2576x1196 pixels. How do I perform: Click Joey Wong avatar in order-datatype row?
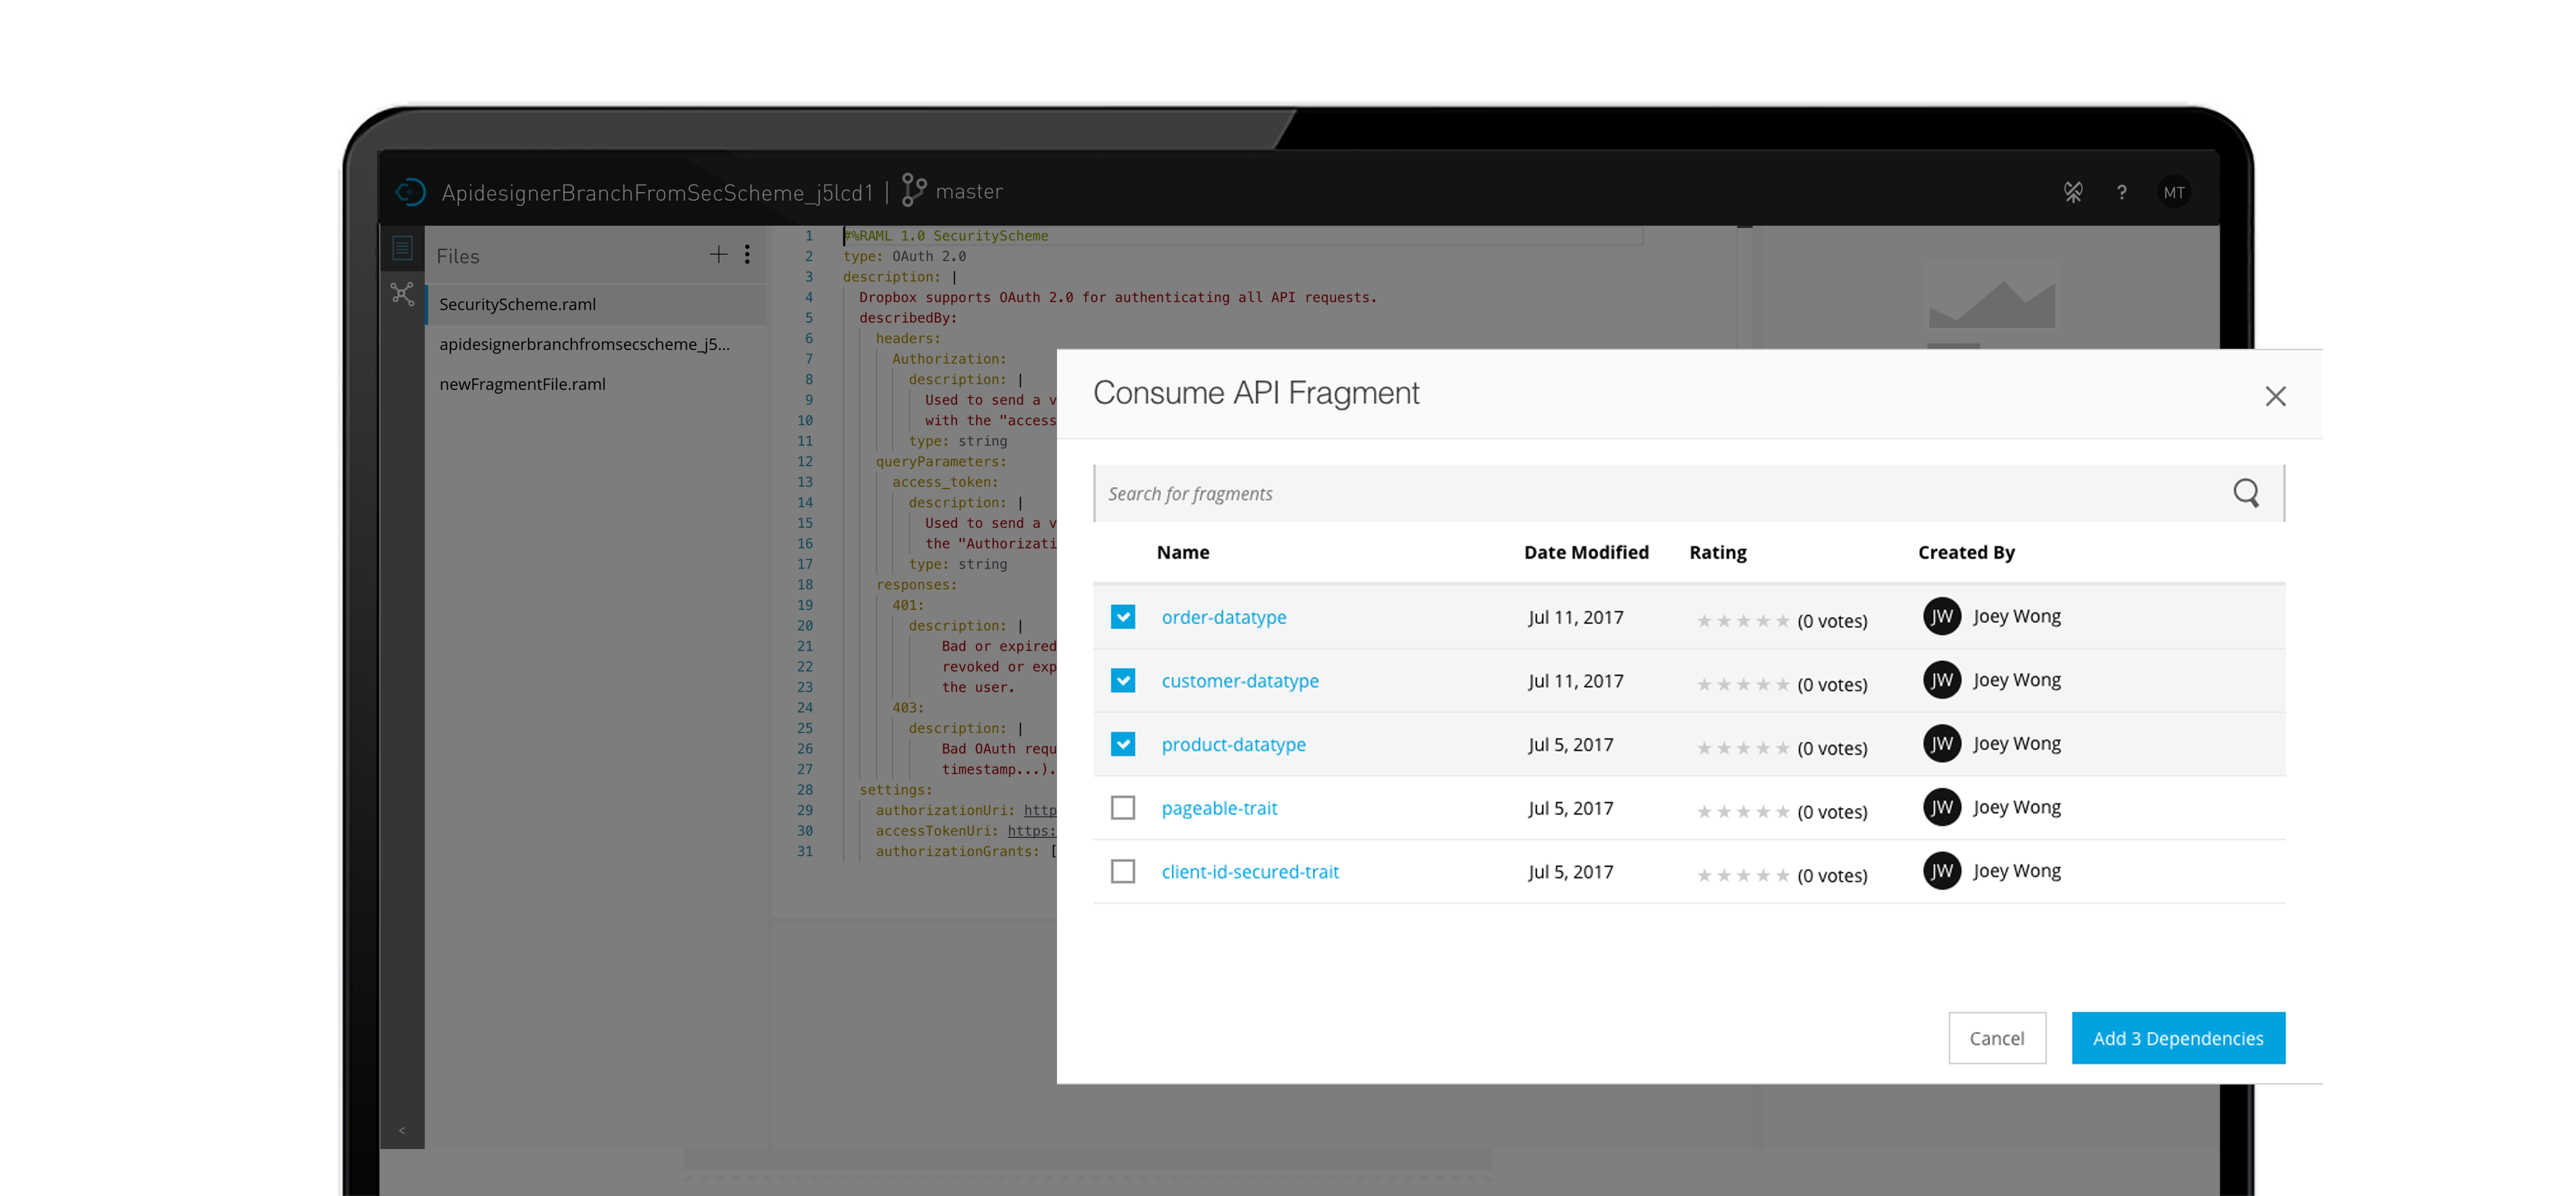[1941, 617]
